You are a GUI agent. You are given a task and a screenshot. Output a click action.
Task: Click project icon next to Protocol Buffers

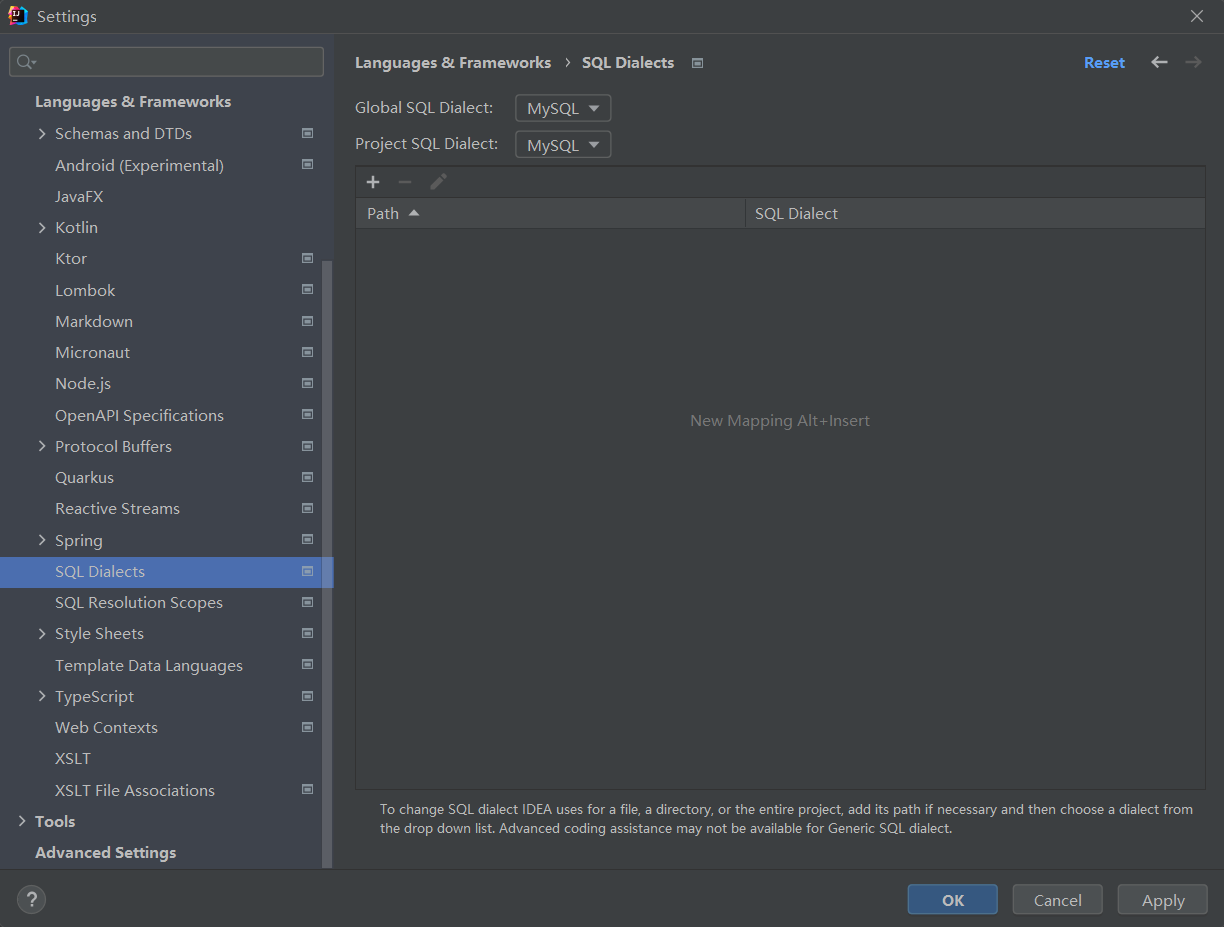pos(308,446)
